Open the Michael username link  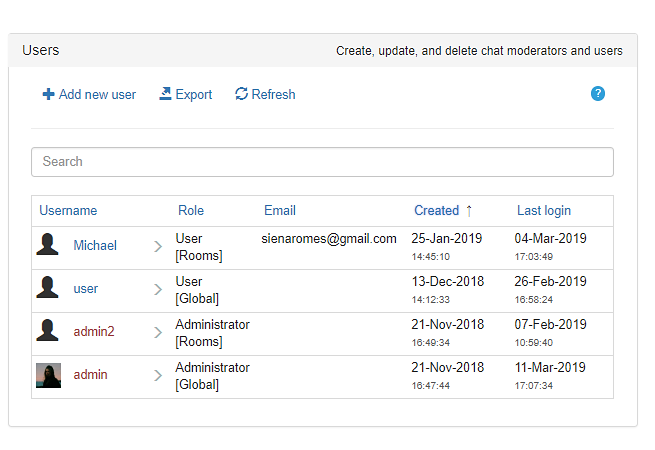pyautogui.click(x=95, y=246)
